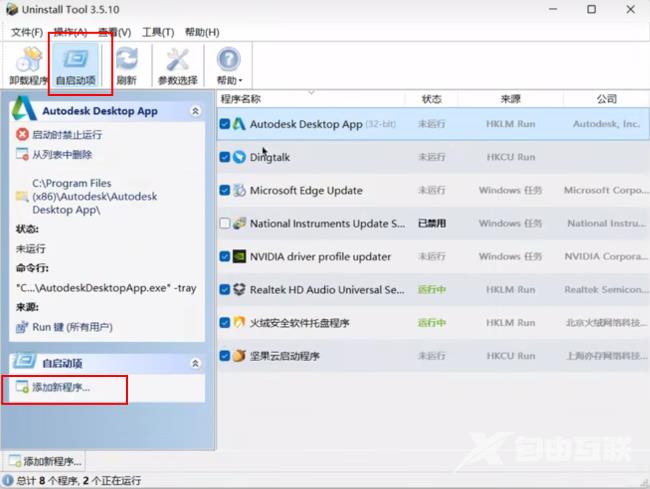Click 添加新程序 button in bottom bar
This screenshot has height=489, width=650.
tap(46, 461)
